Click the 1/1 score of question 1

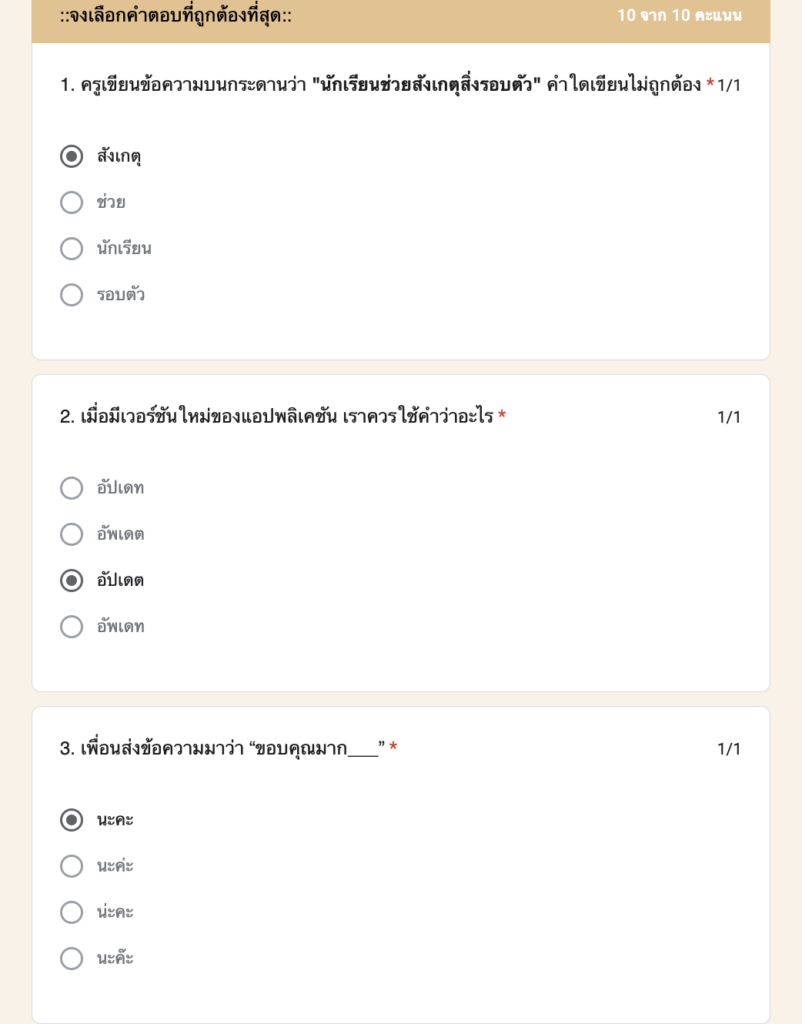pyautogui.click(x=729, y=86)
